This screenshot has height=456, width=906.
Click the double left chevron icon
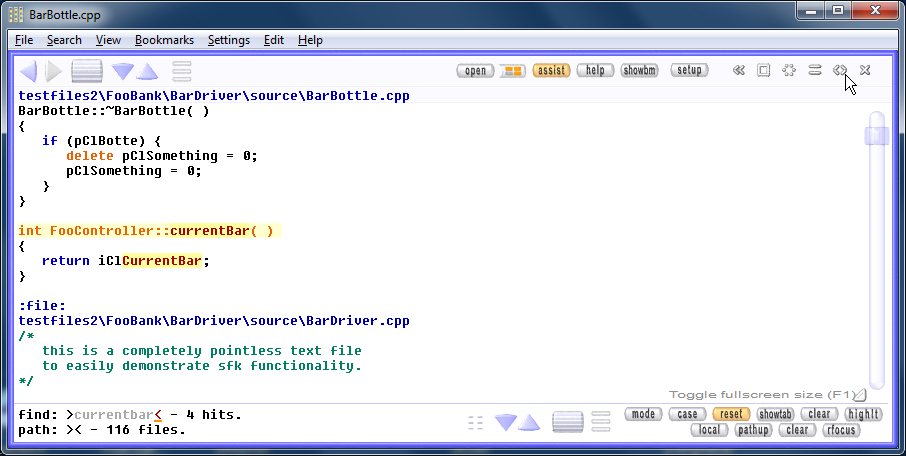pos(739,71)
